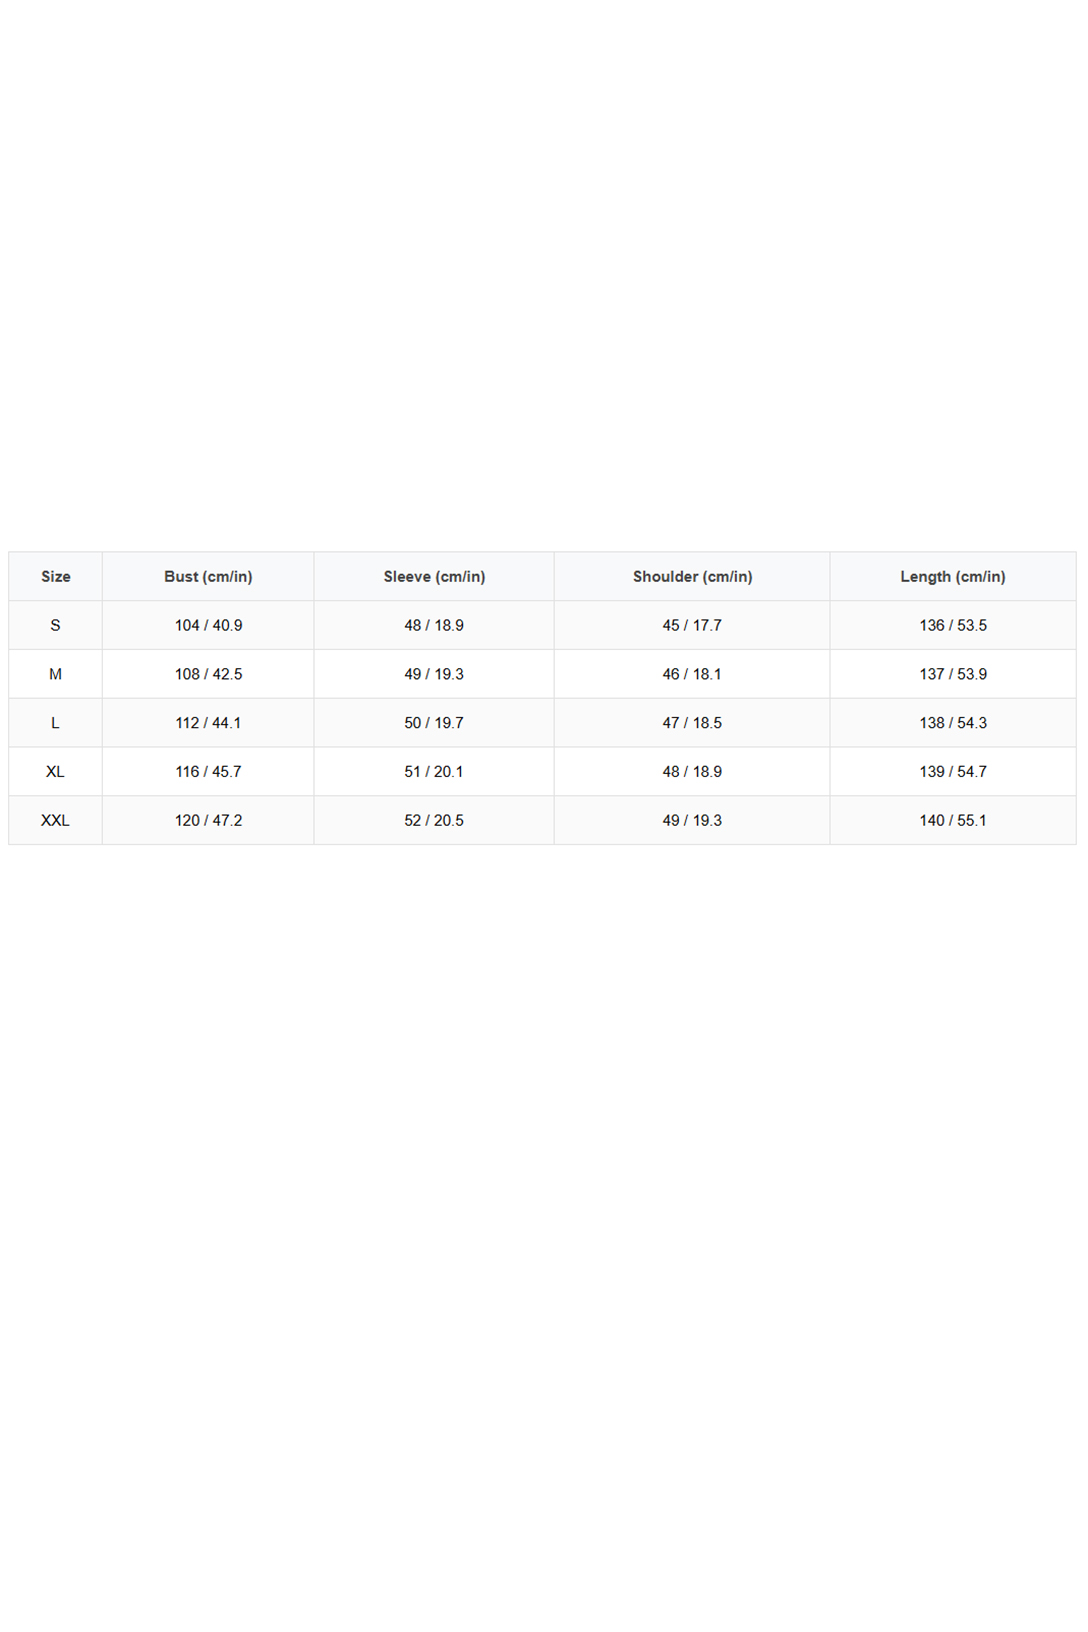This screenshot has width=1088, height=1632.
Task: Click the 49 / 19.3 sleeve cell for M
Action: pos(434,674)
